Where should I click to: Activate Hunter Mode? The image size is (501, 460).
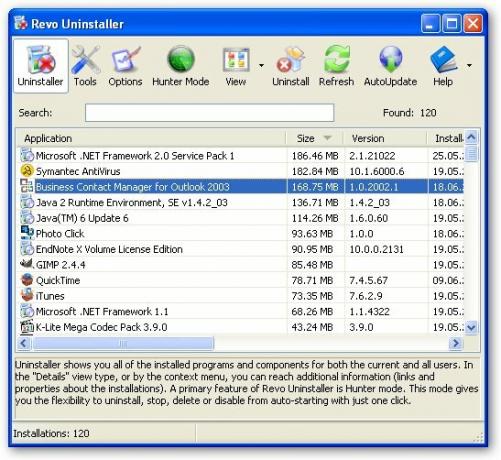pos(180,66)
